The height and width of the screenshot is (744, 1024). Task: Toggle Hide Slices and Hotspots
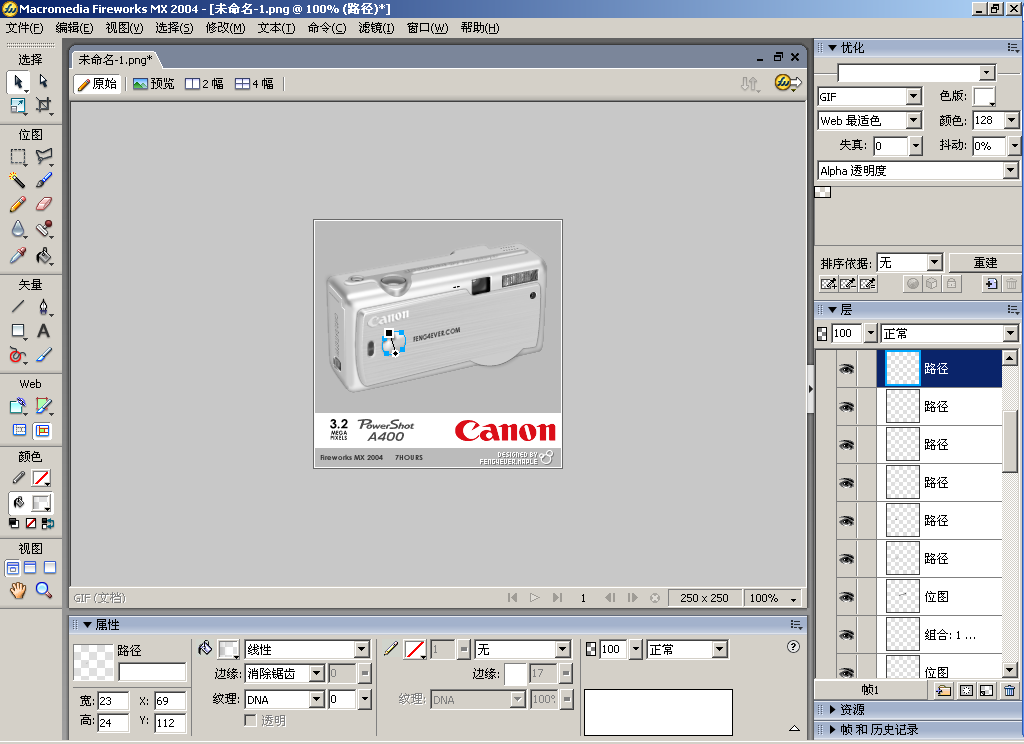pyautogui.click(x=20, y=430)
